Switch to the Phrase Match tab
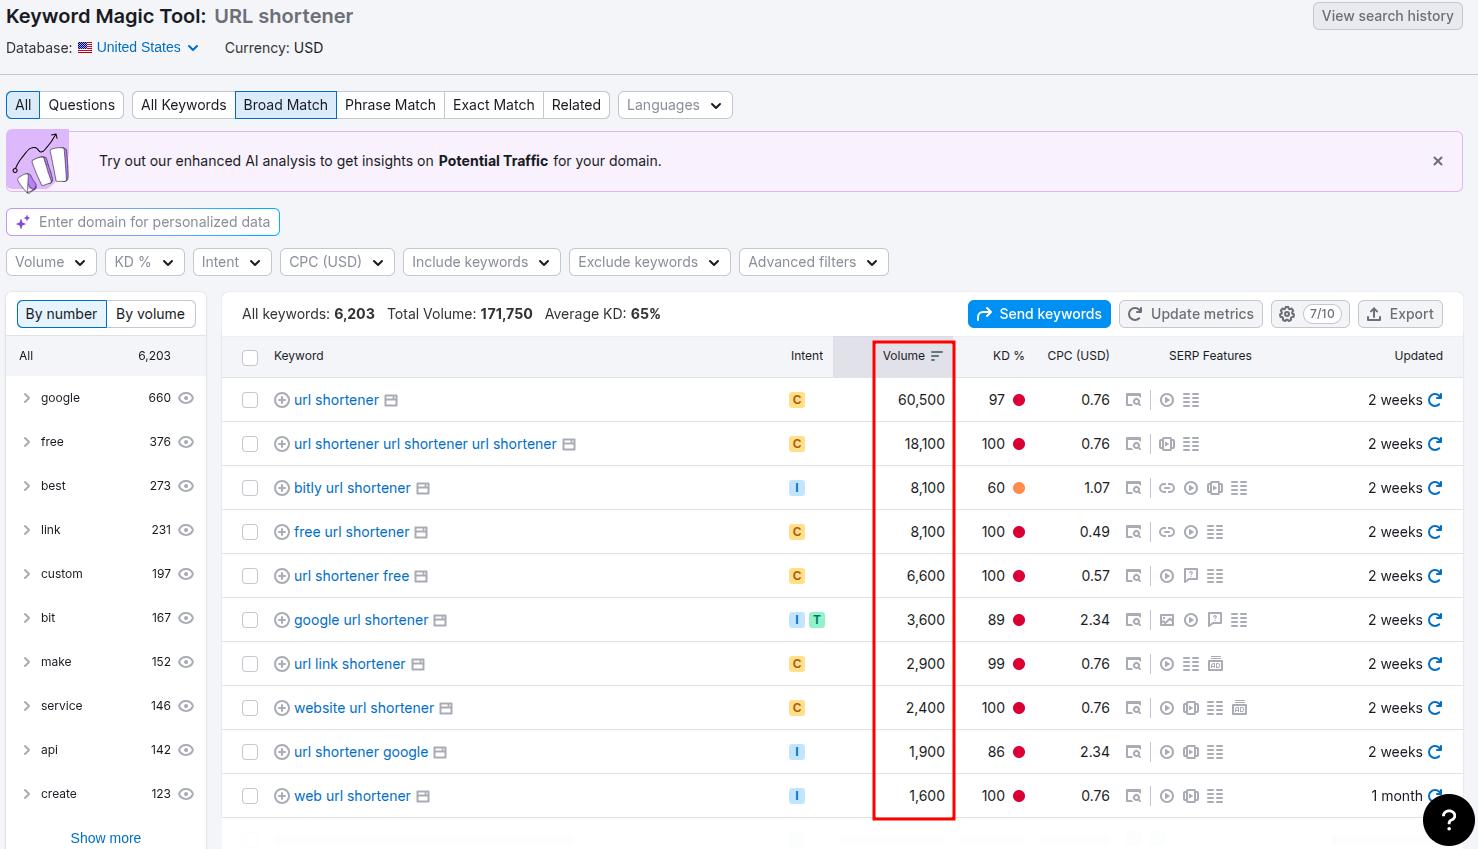Viewport: 1478px width, 849px height. [390, 104]
